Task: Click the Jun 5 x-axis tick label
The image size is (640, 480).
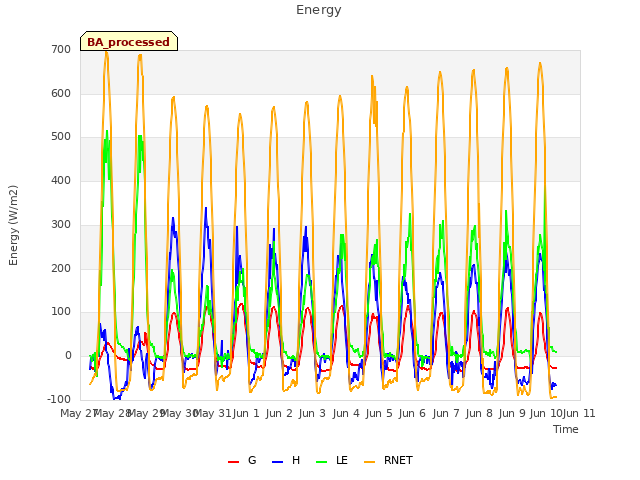Action: tap(379, 413)
